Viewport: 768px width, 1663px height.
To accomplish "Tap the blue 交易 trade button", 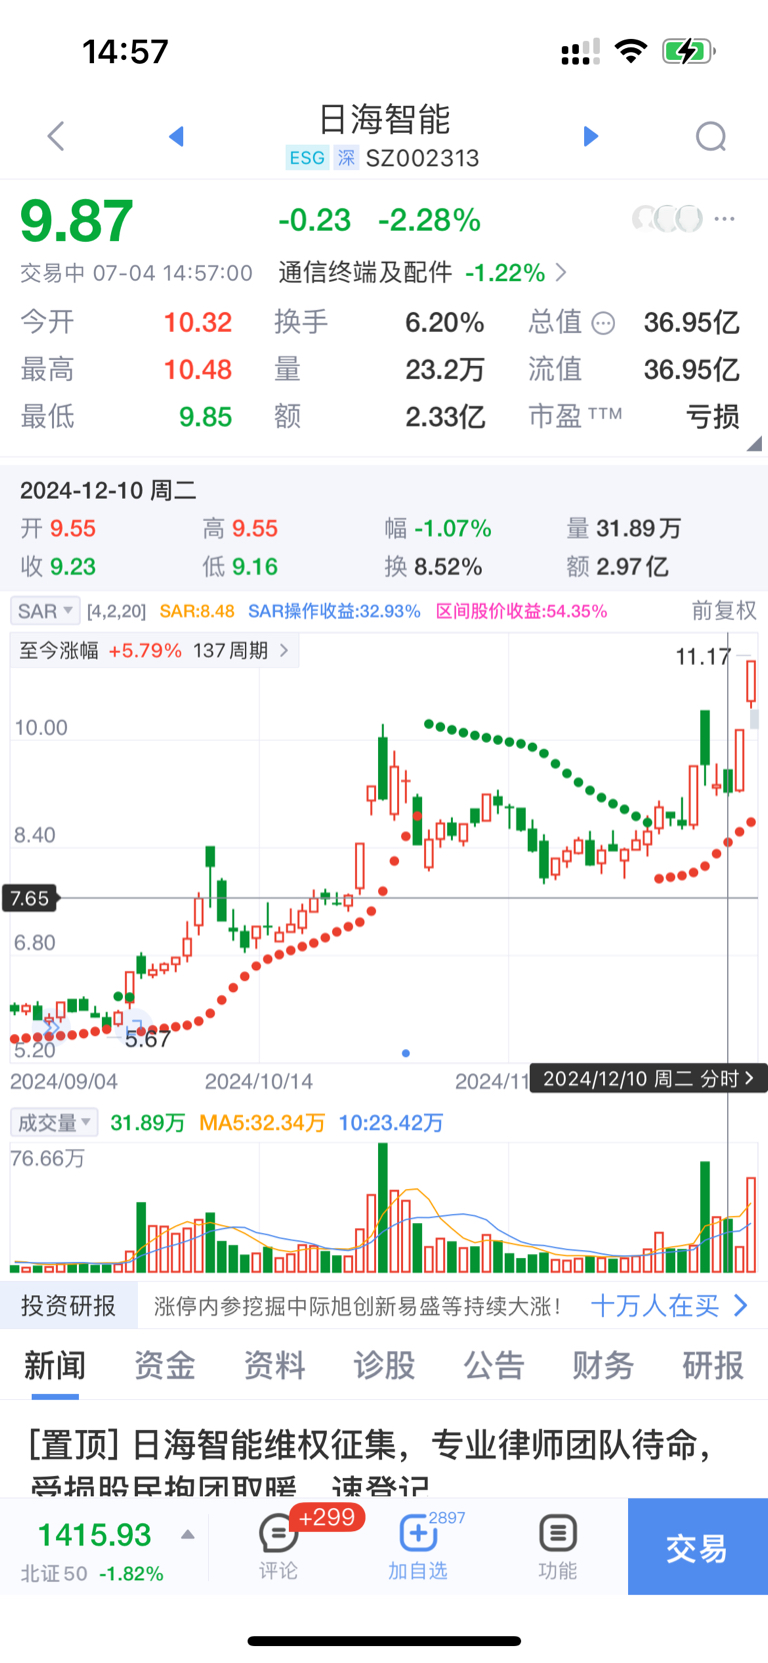I will (x=698, y=1546).
